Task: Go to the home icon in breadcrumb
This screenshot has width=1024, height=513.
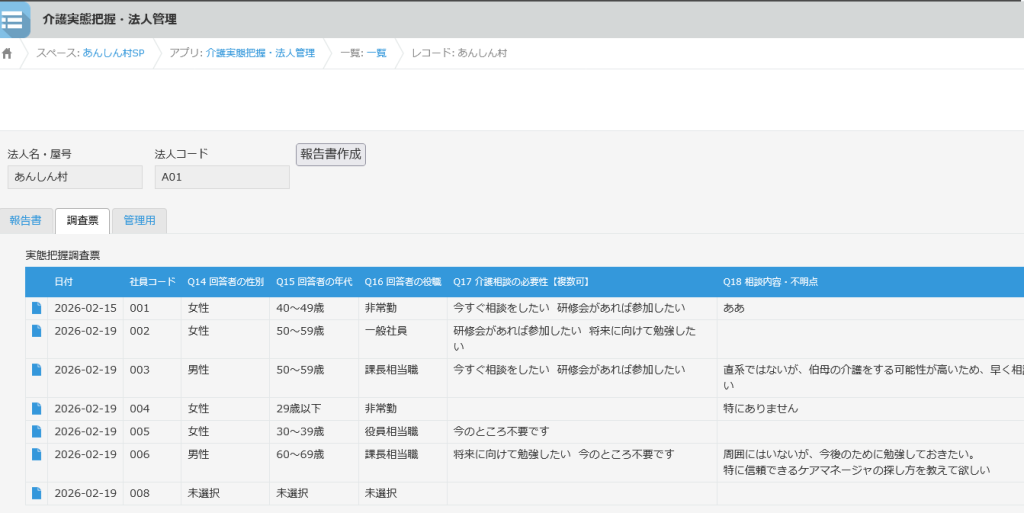Action: (8, 53)
